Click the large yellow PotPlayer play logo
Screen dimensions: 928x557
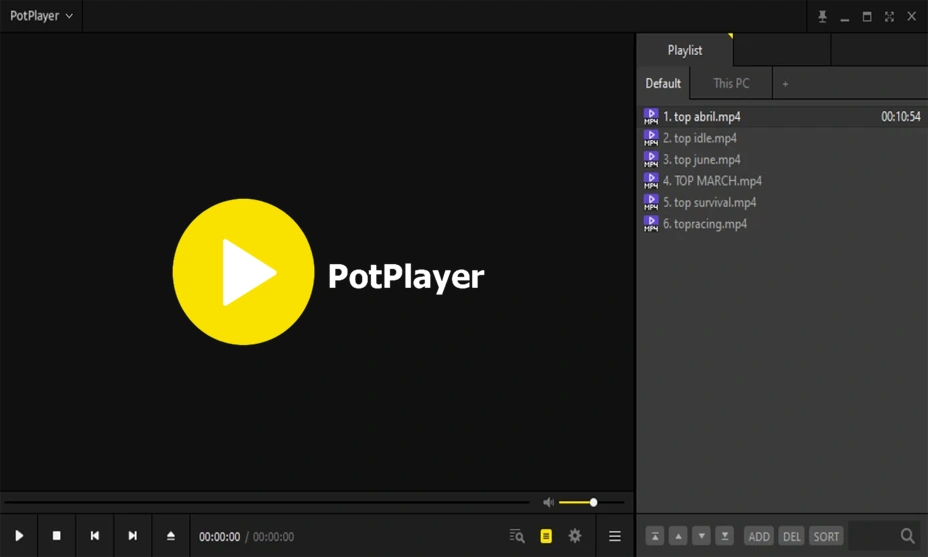[243, 272]
